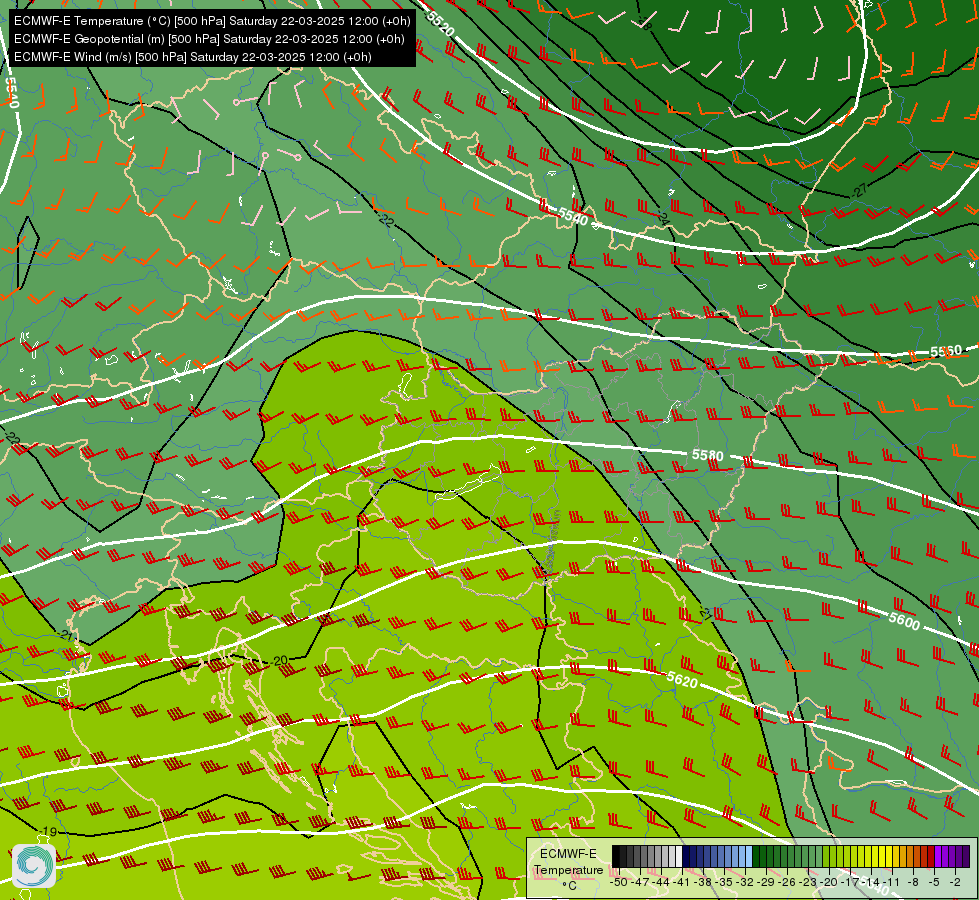Click the -11 legend tick value
The height and width of the screenshot is (900, 979).
click(x=892, y=883)
